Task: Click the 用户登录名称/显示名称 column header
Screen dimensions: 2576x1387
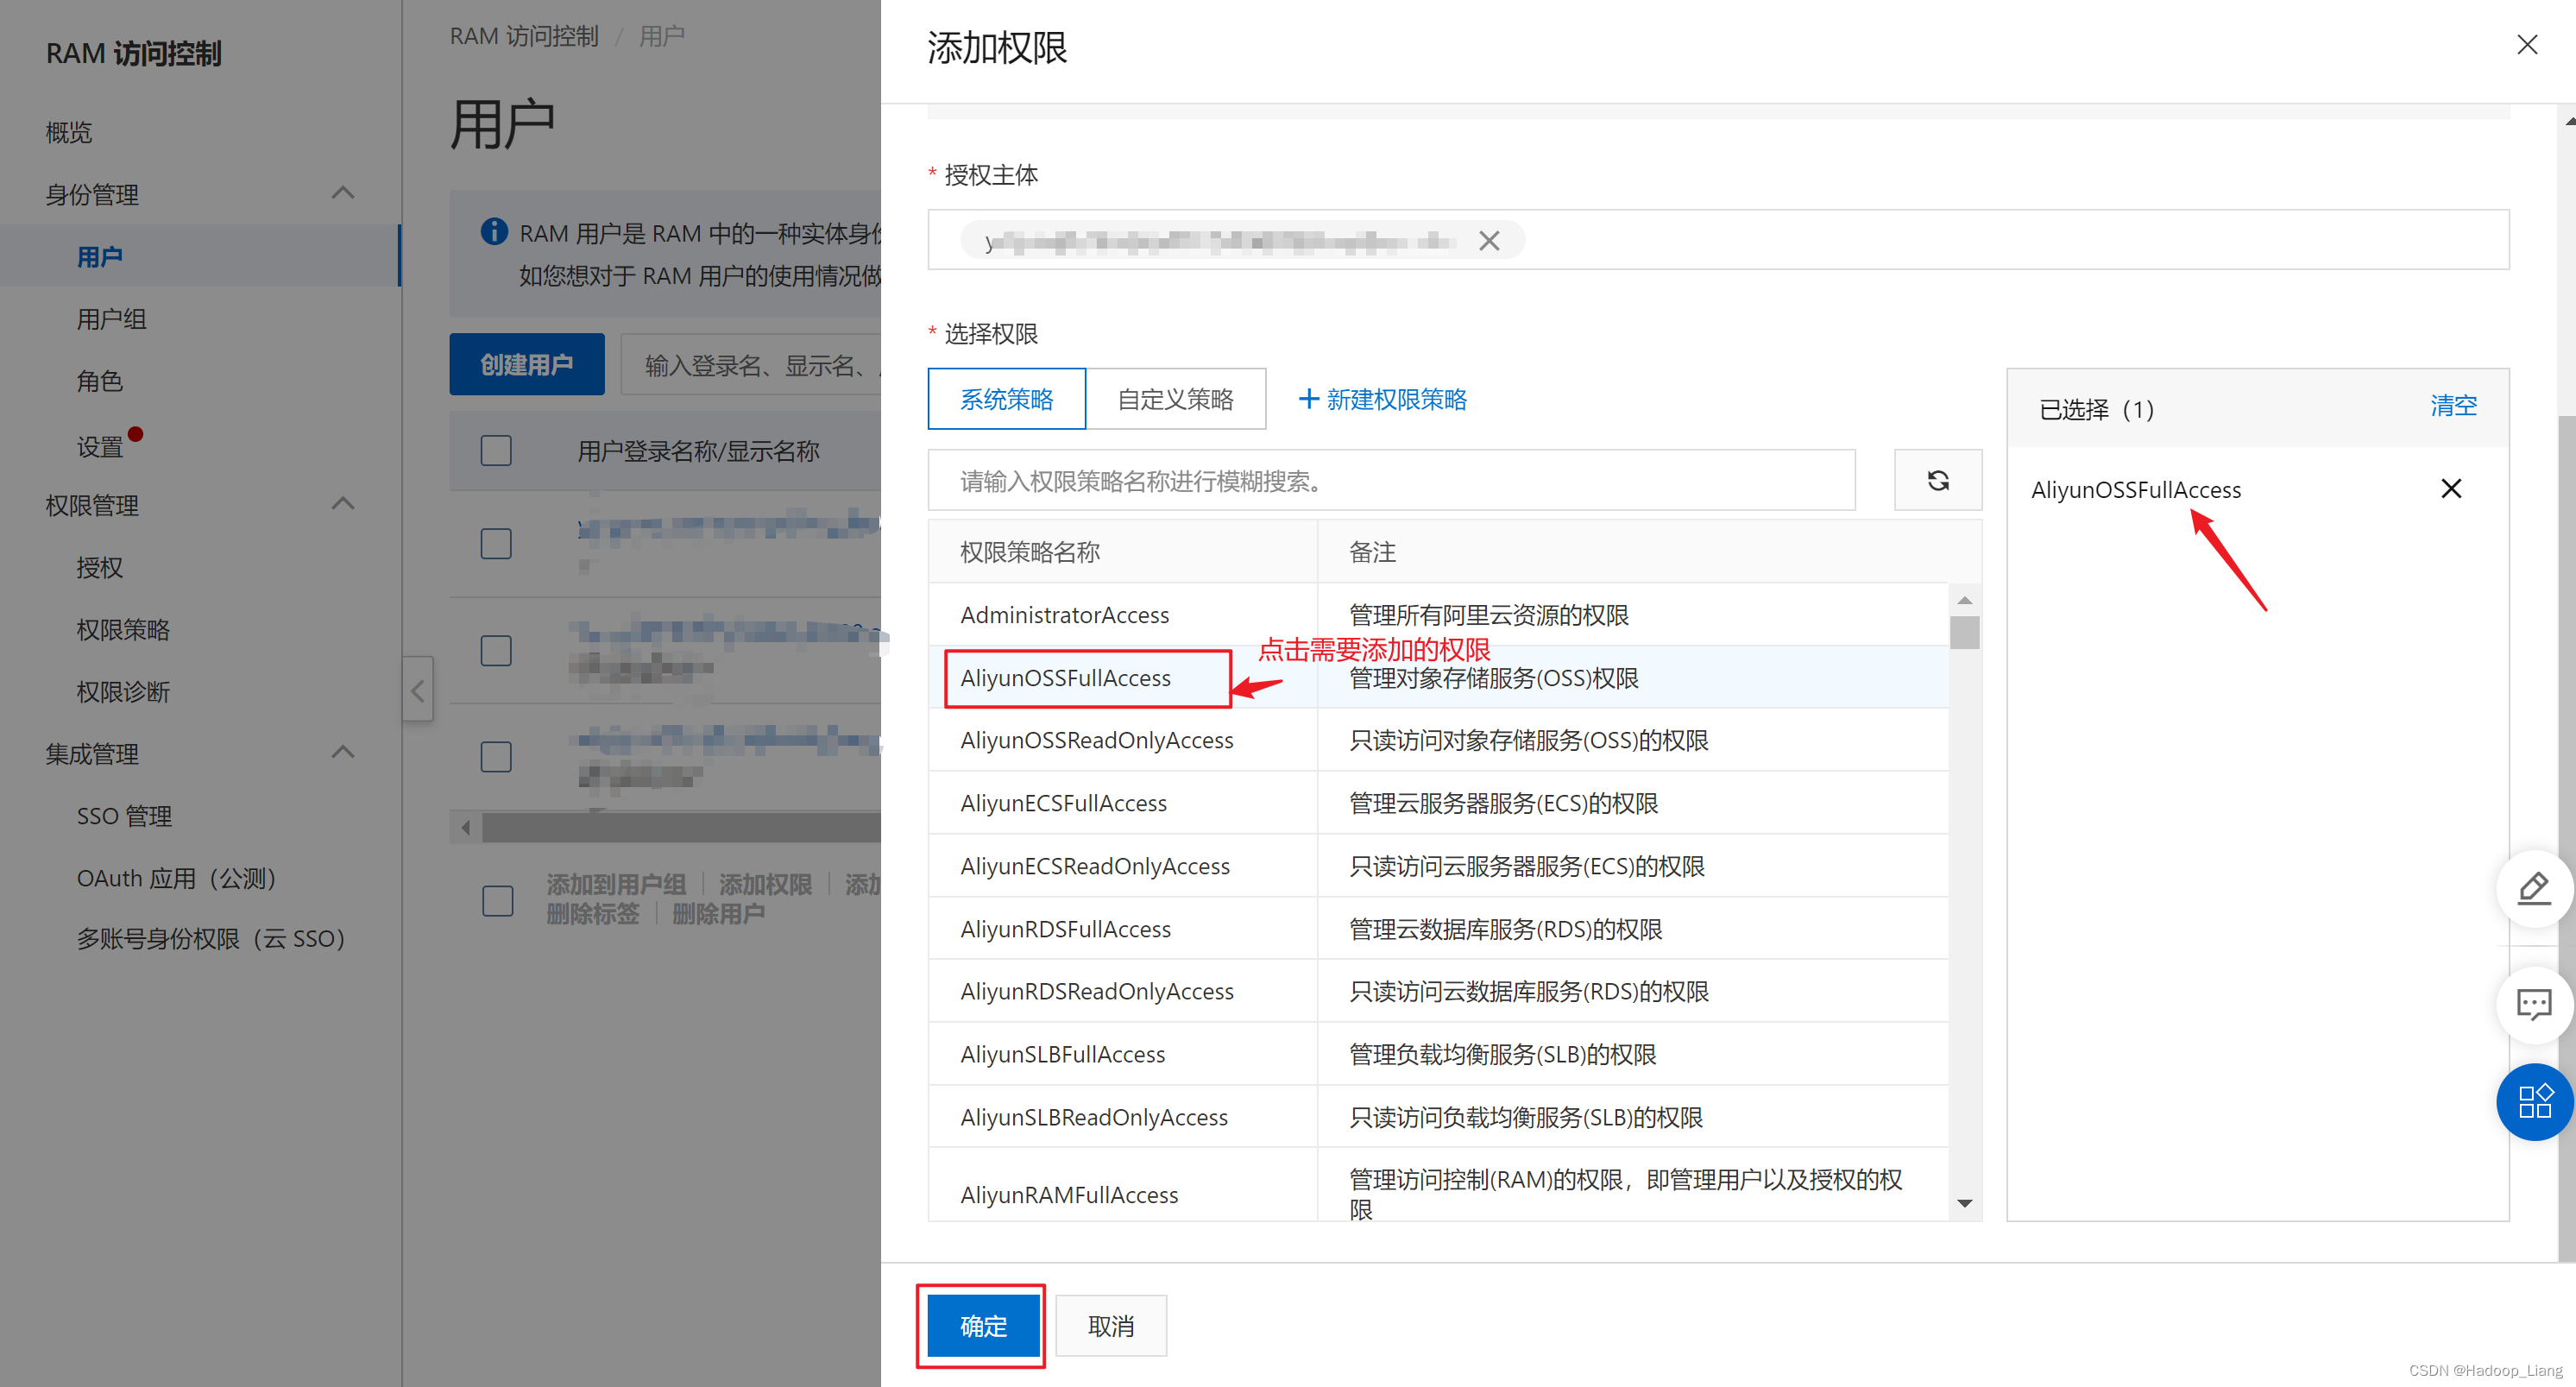Action: point(698,451)
